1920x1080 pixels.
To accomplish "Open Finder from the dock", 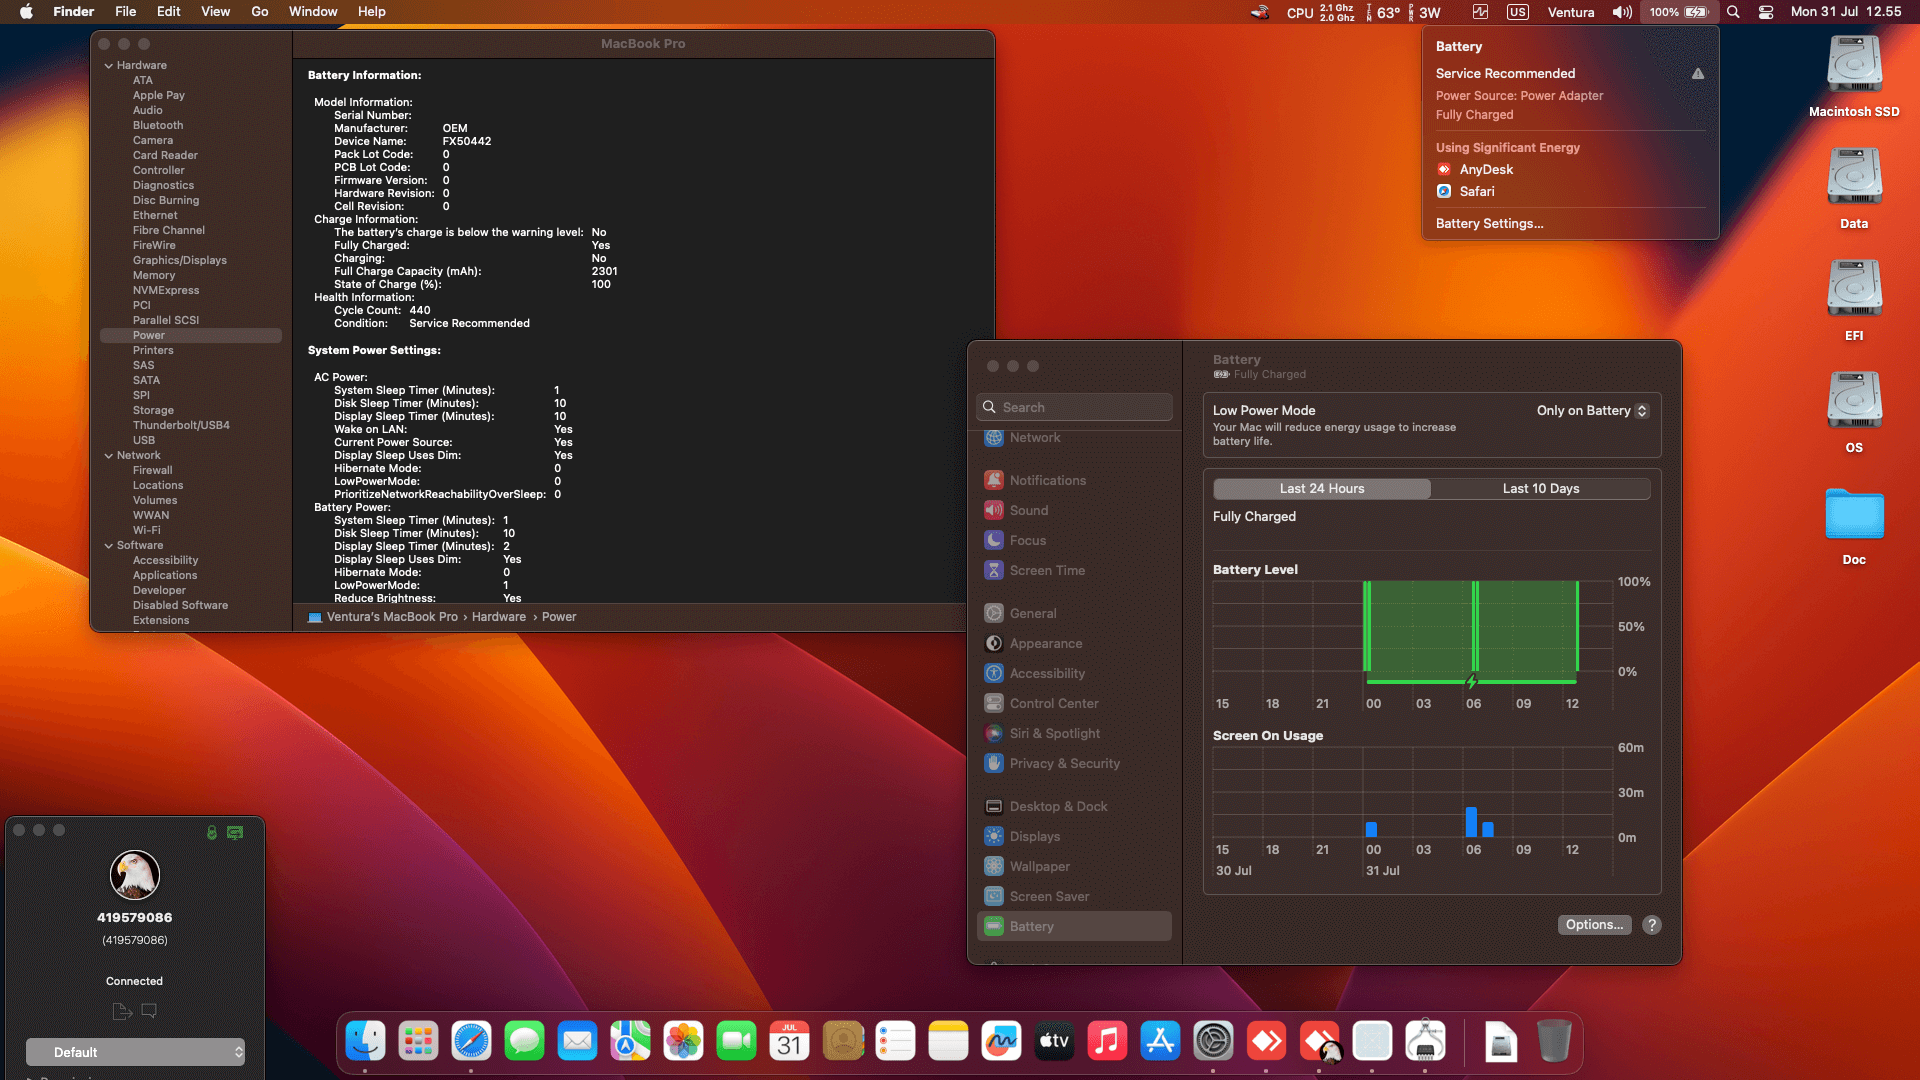I will pos(365,1042).
